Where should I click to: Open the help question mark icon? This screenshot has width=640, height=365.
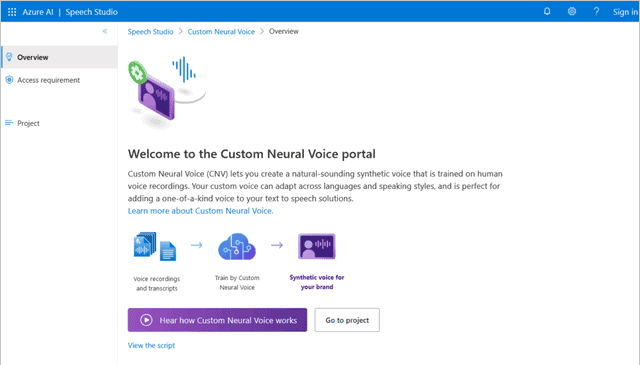click(x=596, y=11)
